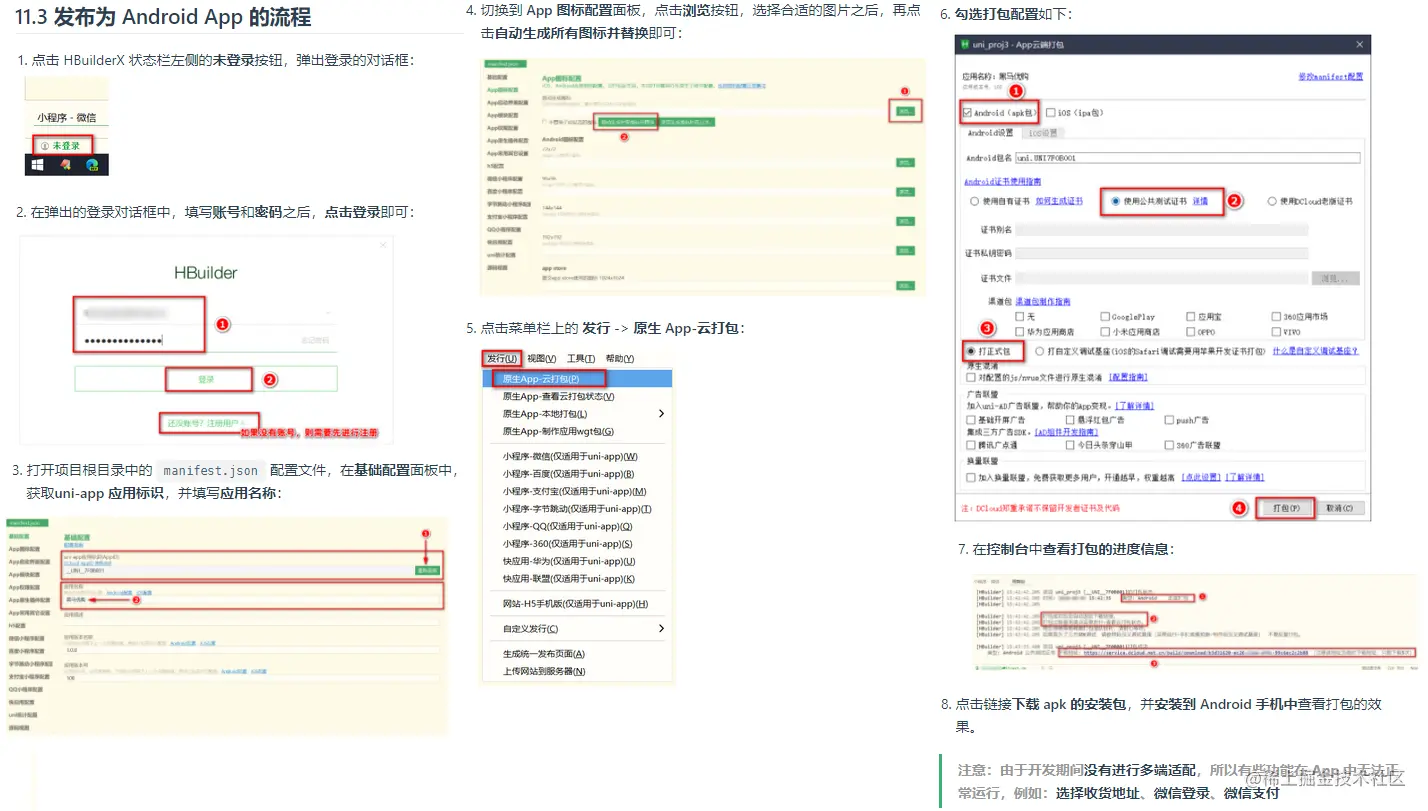This screenshot has height=811, width=1428.
Task: Open the 渠道包制作指南 link
Action: click(1043, 301)
